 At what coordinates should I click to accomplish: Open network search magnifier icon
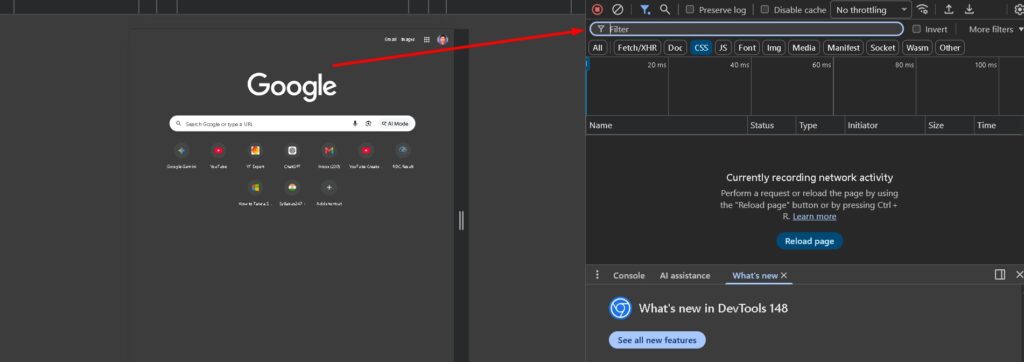(x=665, y=10)
